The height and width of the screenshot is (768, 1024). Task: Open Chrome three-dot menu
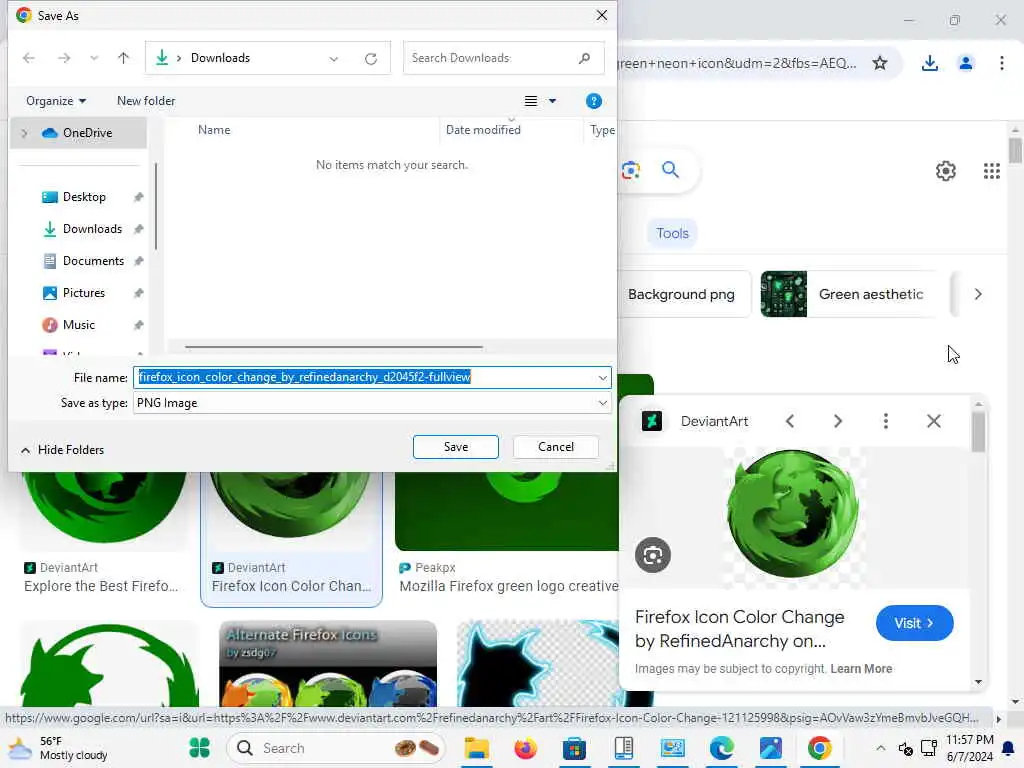click(1001, 63)
